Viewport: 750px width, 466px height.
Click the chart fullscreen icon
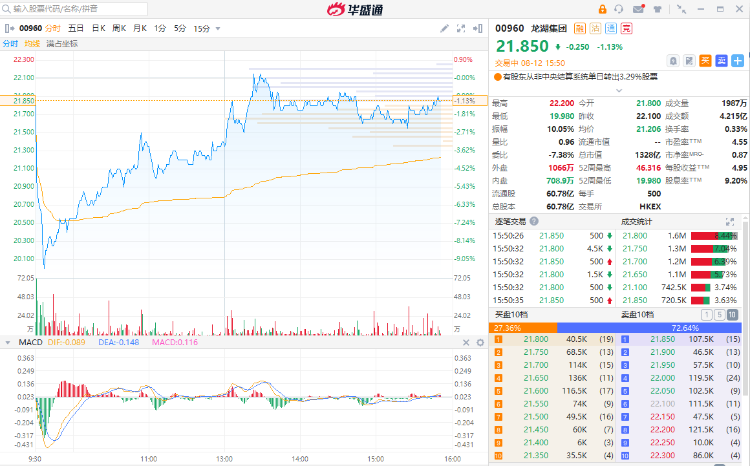tap(461, 28)
